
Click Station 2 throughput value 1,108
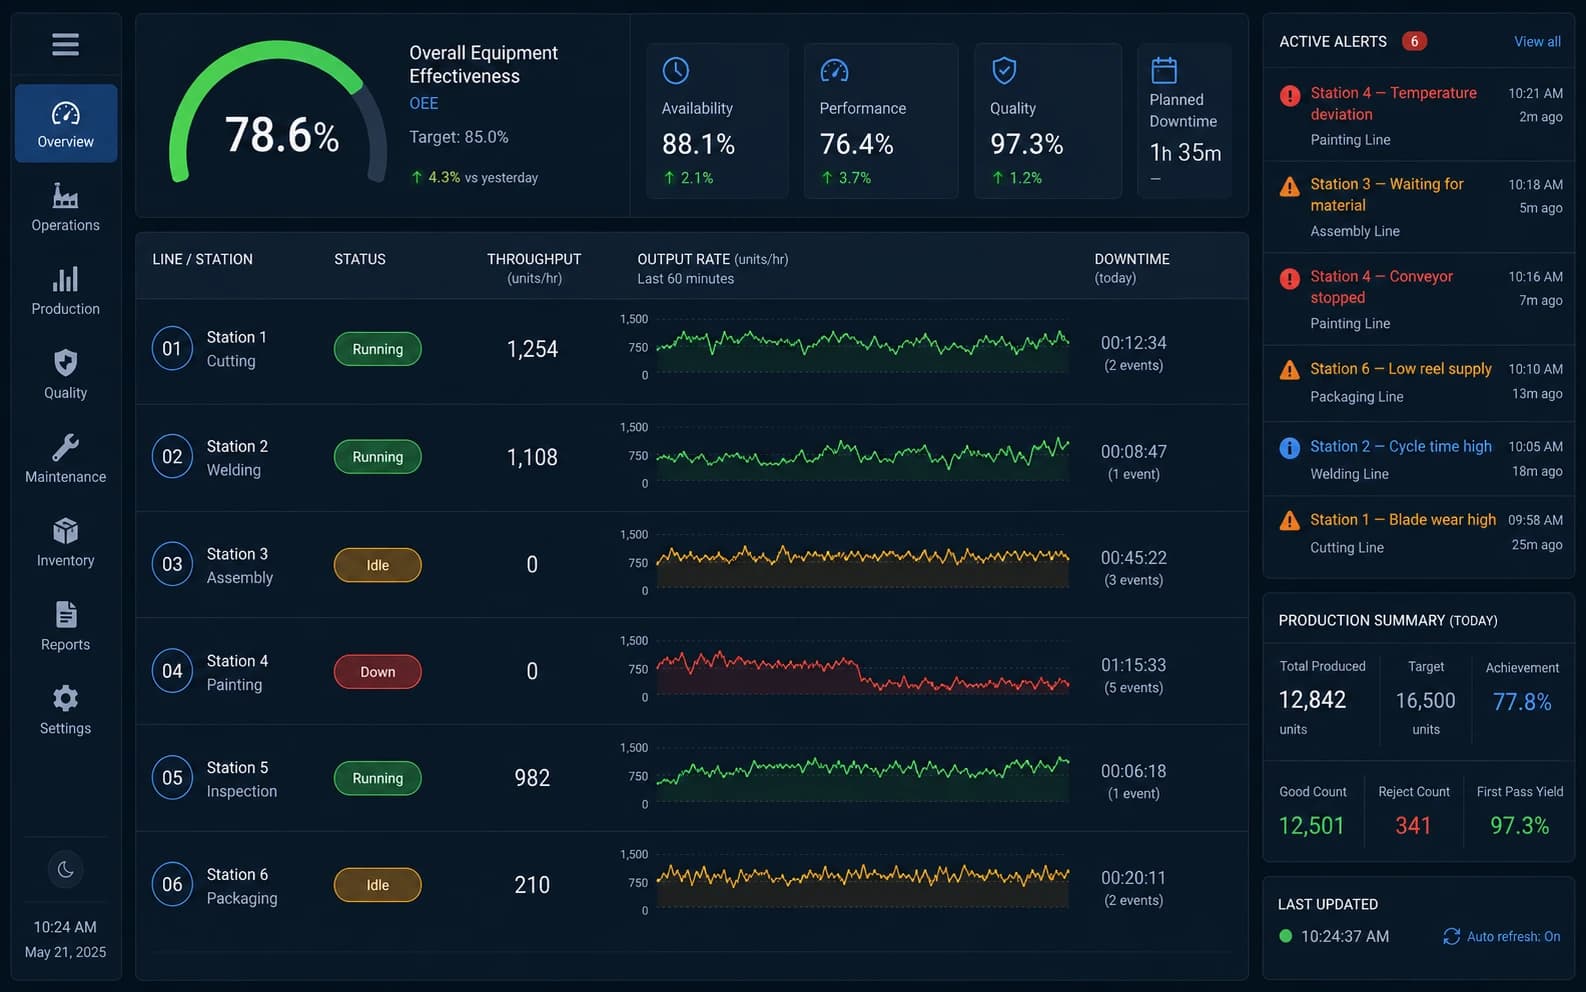[x=532, y=457]
